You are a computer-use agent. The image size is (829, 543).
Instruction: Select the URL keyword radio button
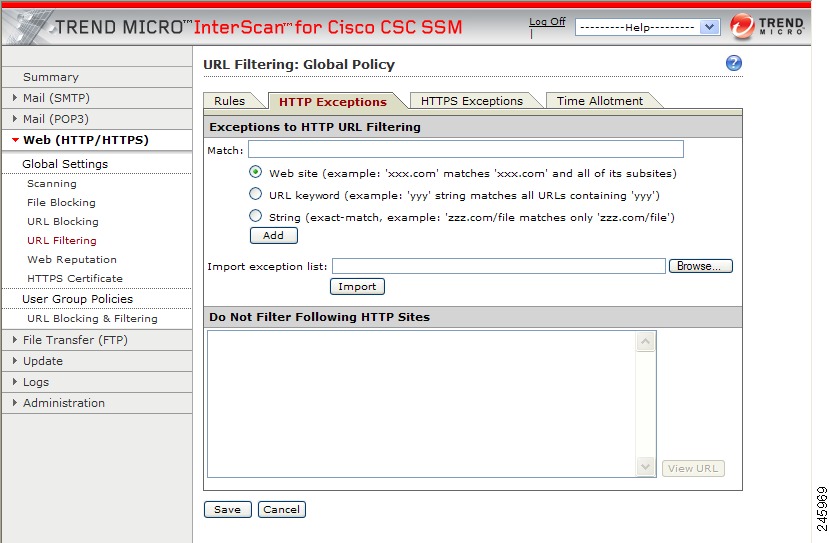255,194
